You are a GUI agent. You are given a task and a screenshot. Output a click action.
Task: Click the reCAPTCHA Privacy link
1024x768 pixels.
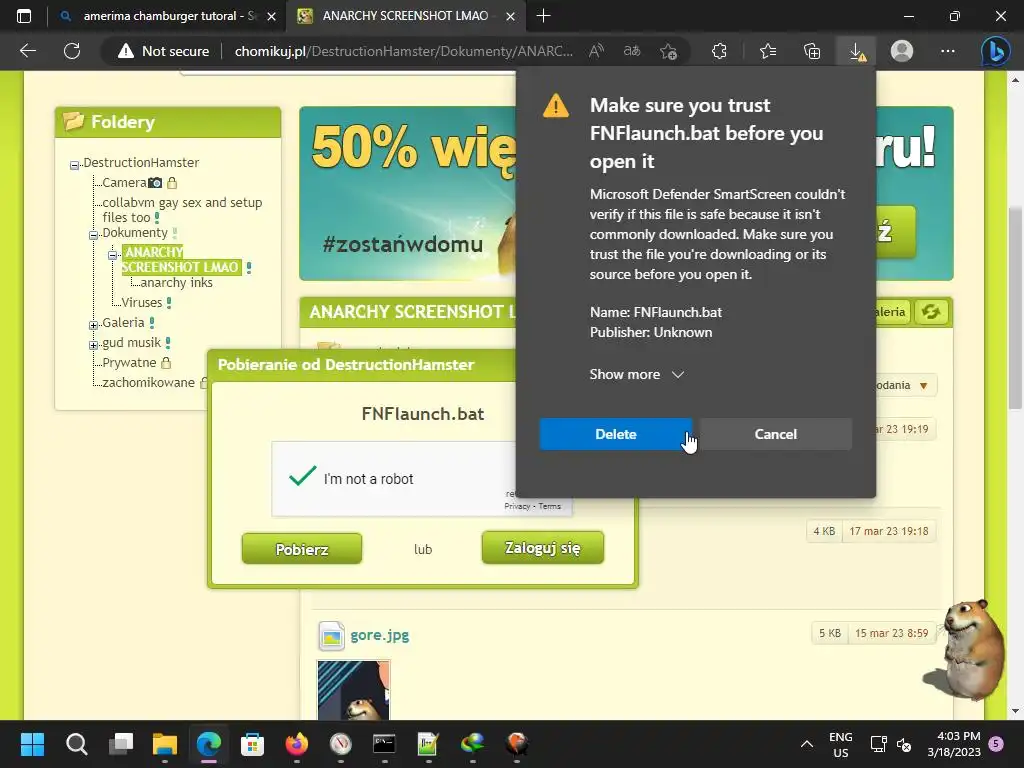click(517, 506)
